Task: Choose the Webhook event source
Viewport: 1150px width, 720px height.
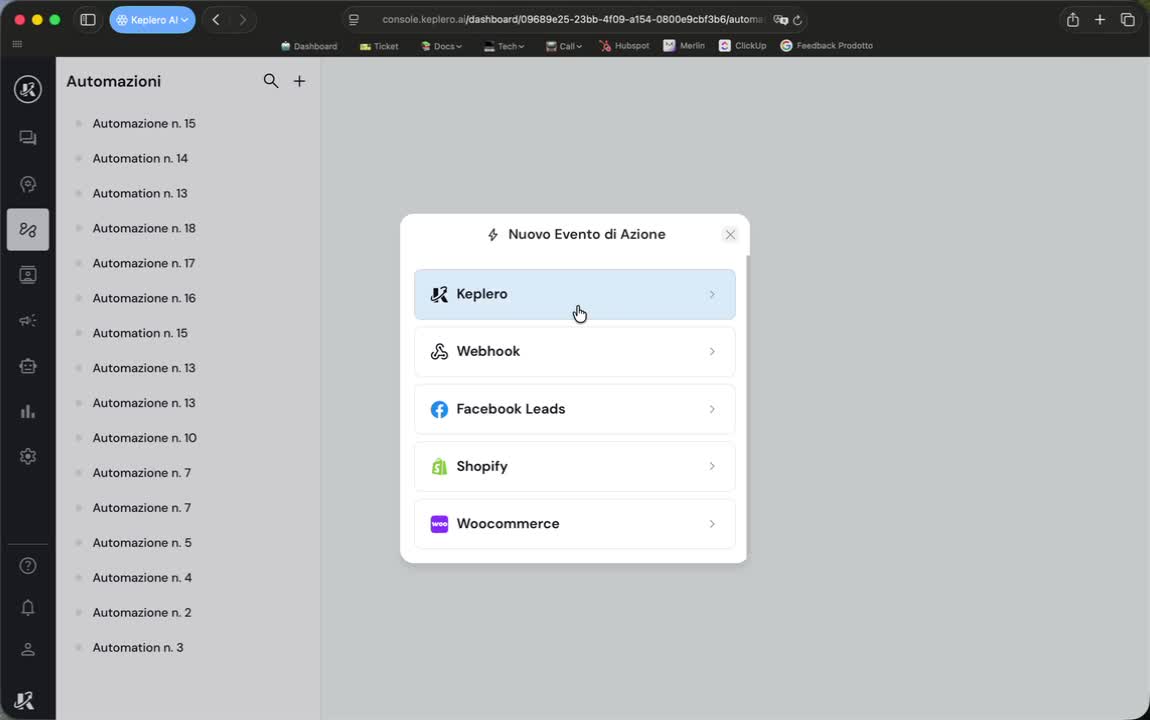Action: coord(574,351)
